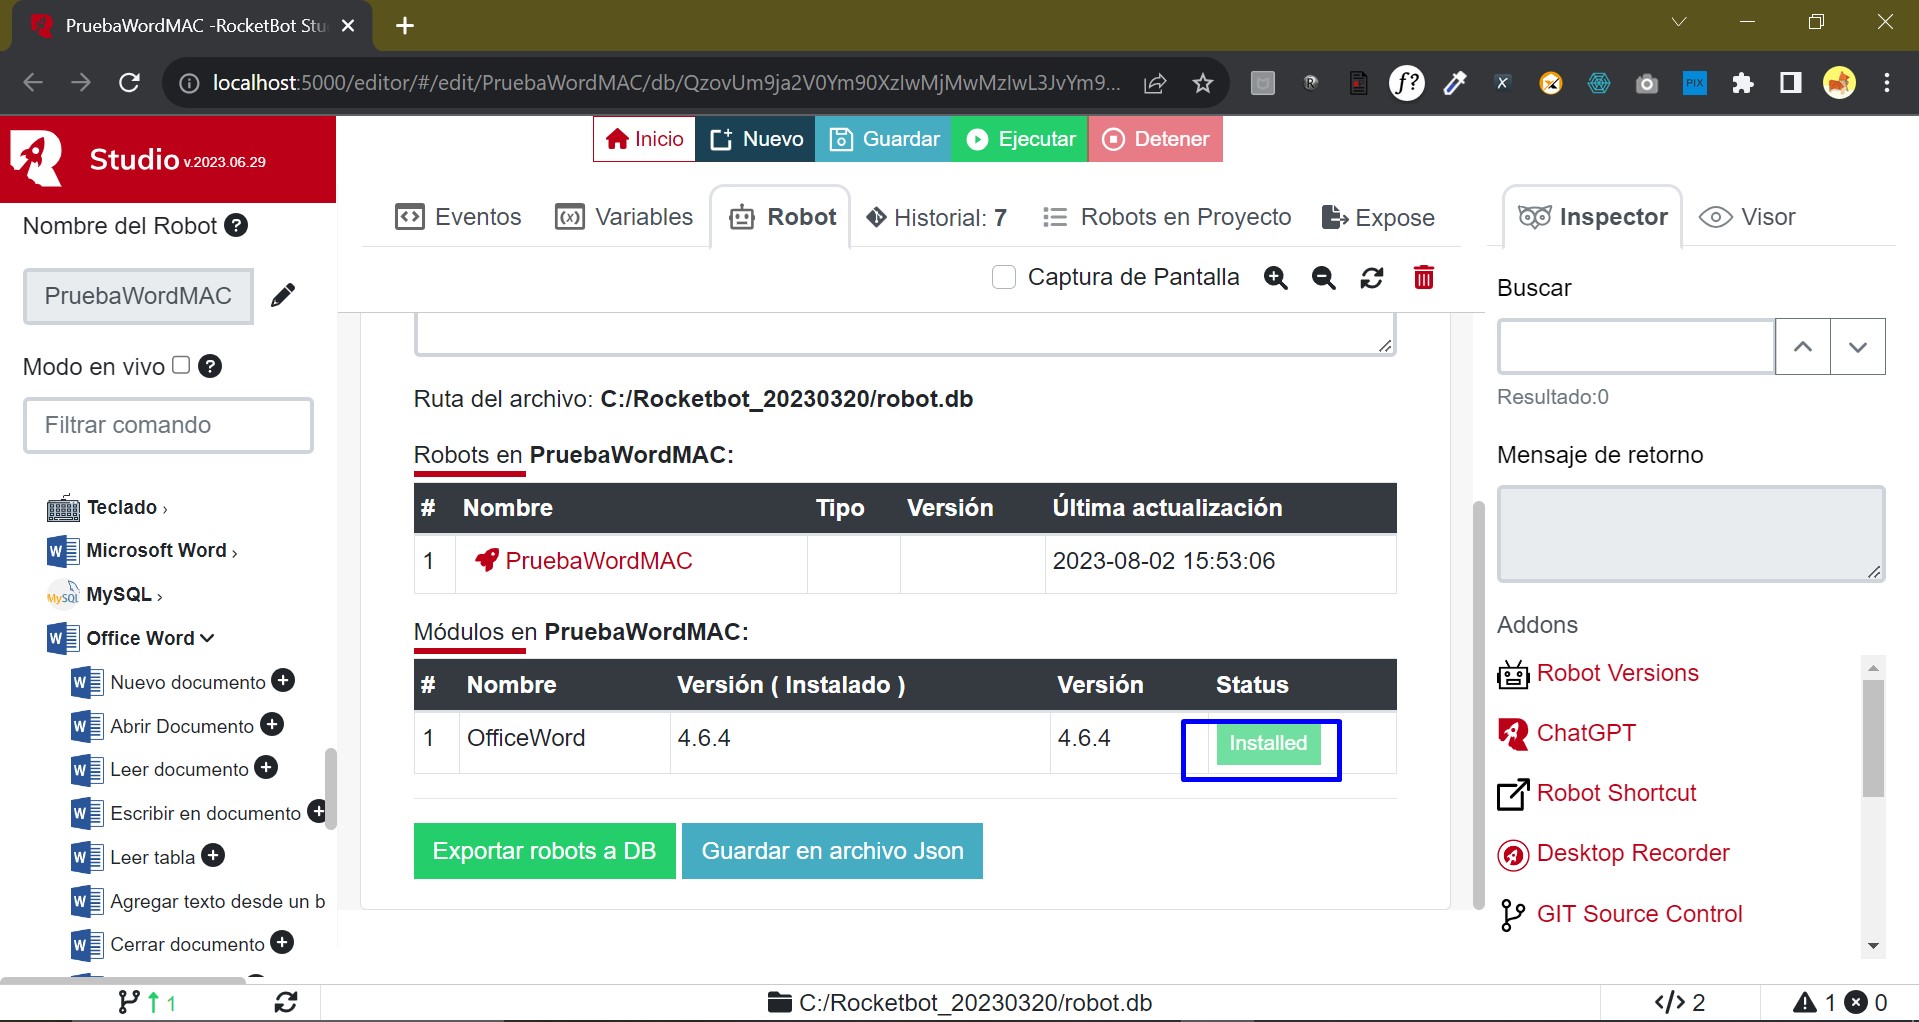Bookmark this page with the star icon
1919x1022 pixels.
coord(1203,83)
